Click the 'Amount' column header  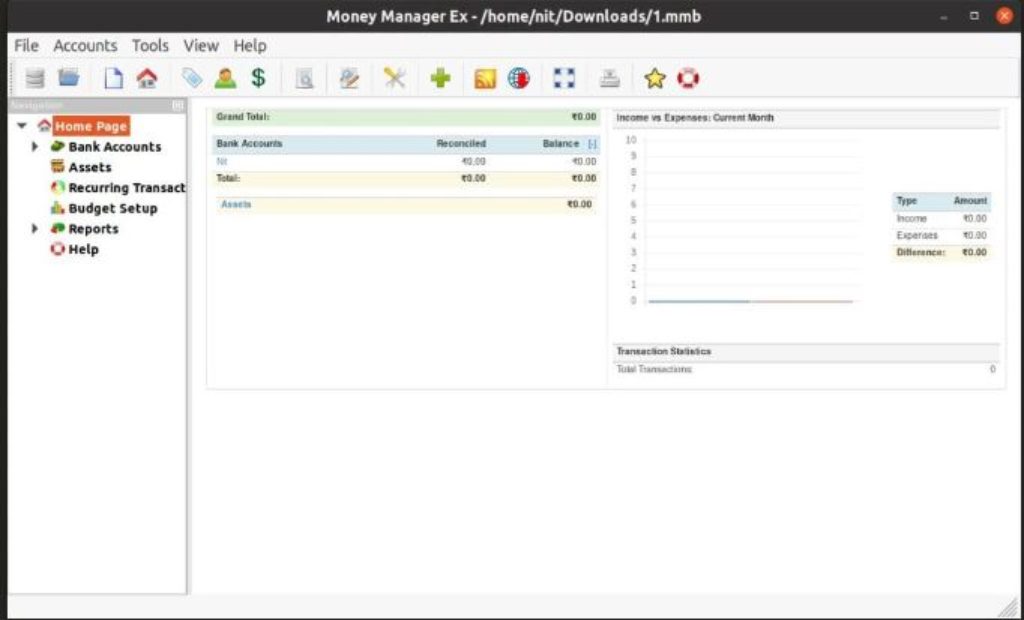pyautogui.click(x=970, y=201)
